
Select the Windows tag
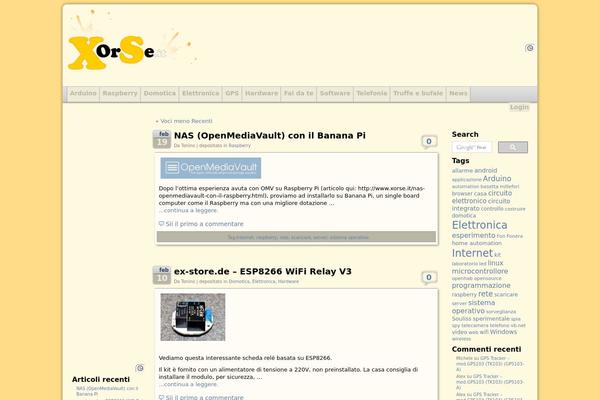pos(503,332)
